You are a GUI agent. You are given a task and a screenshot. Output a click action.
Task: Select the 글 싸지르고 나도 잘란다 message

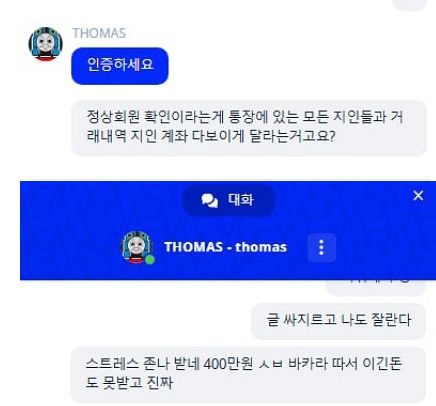coord(338,321)
